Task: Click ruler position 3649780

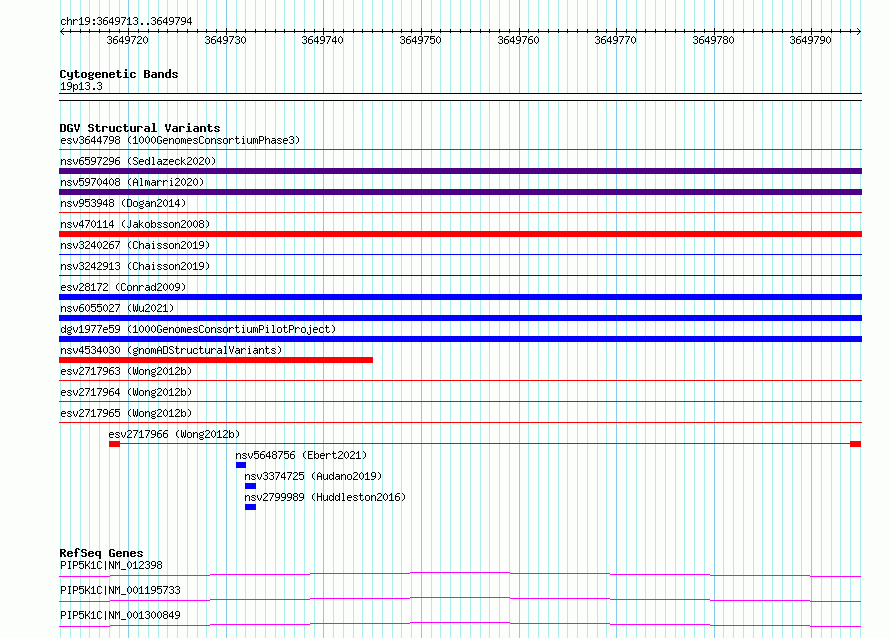Action: pos(713,40)
